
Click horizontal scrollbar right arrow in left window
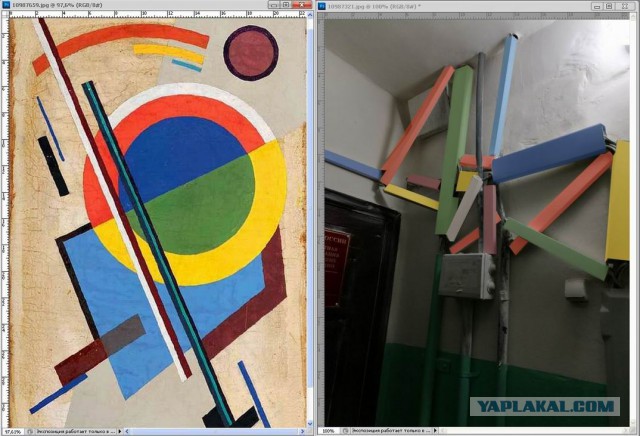point(302,431)
